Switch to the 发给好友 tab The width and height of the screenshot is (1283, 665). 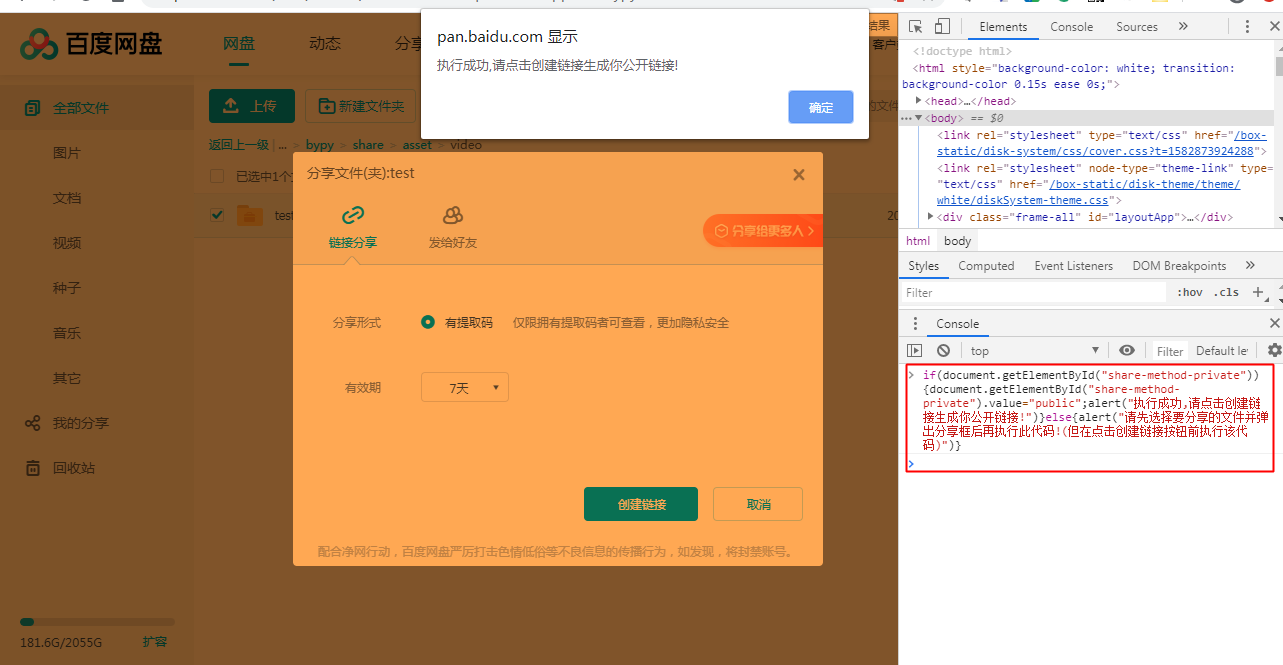click(453, 228)
